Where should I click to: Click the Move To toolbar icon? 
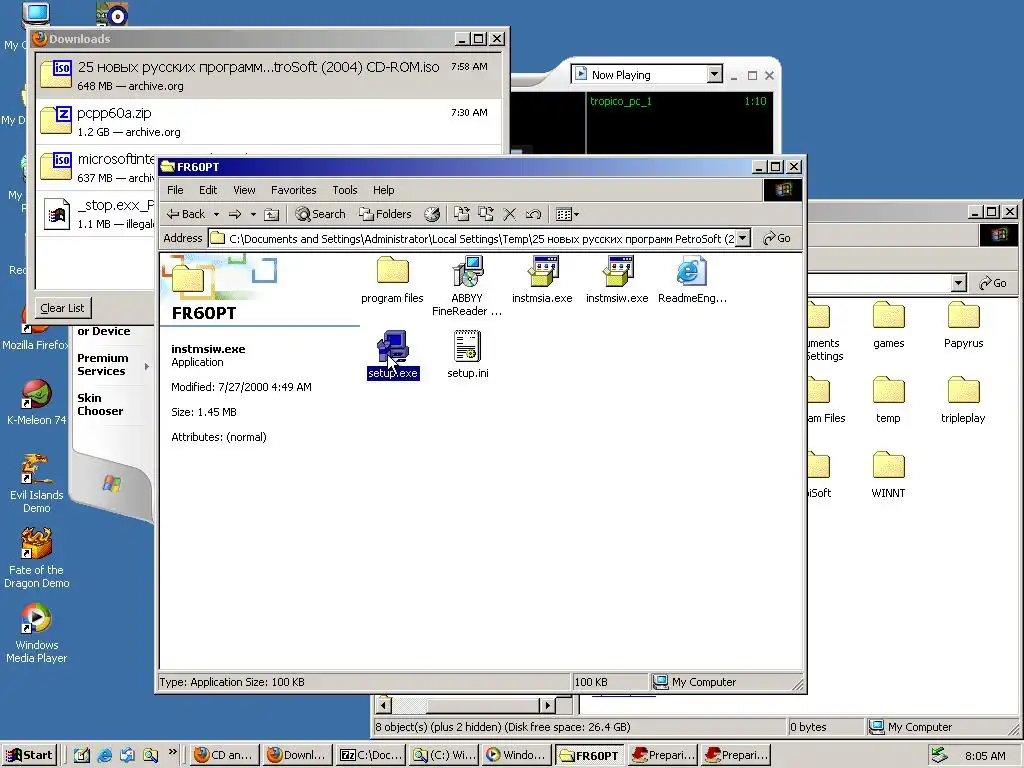[462, 214]
